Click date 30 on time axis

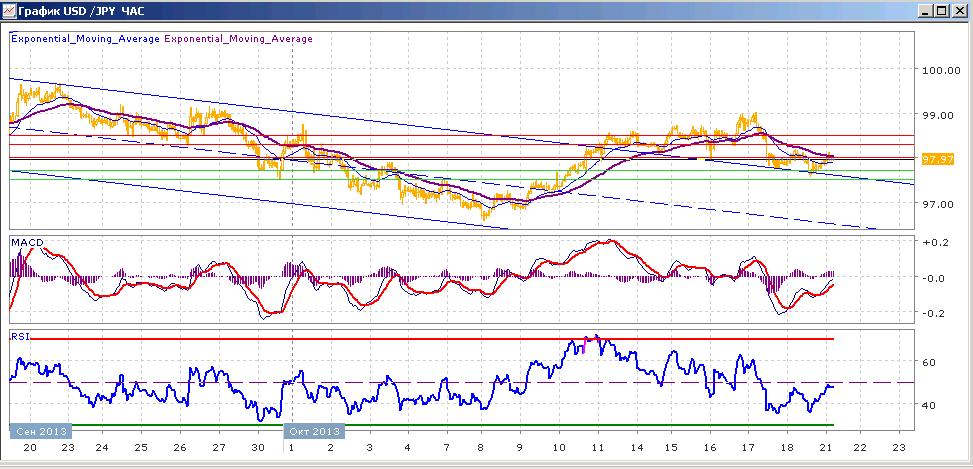click(259, 448)
